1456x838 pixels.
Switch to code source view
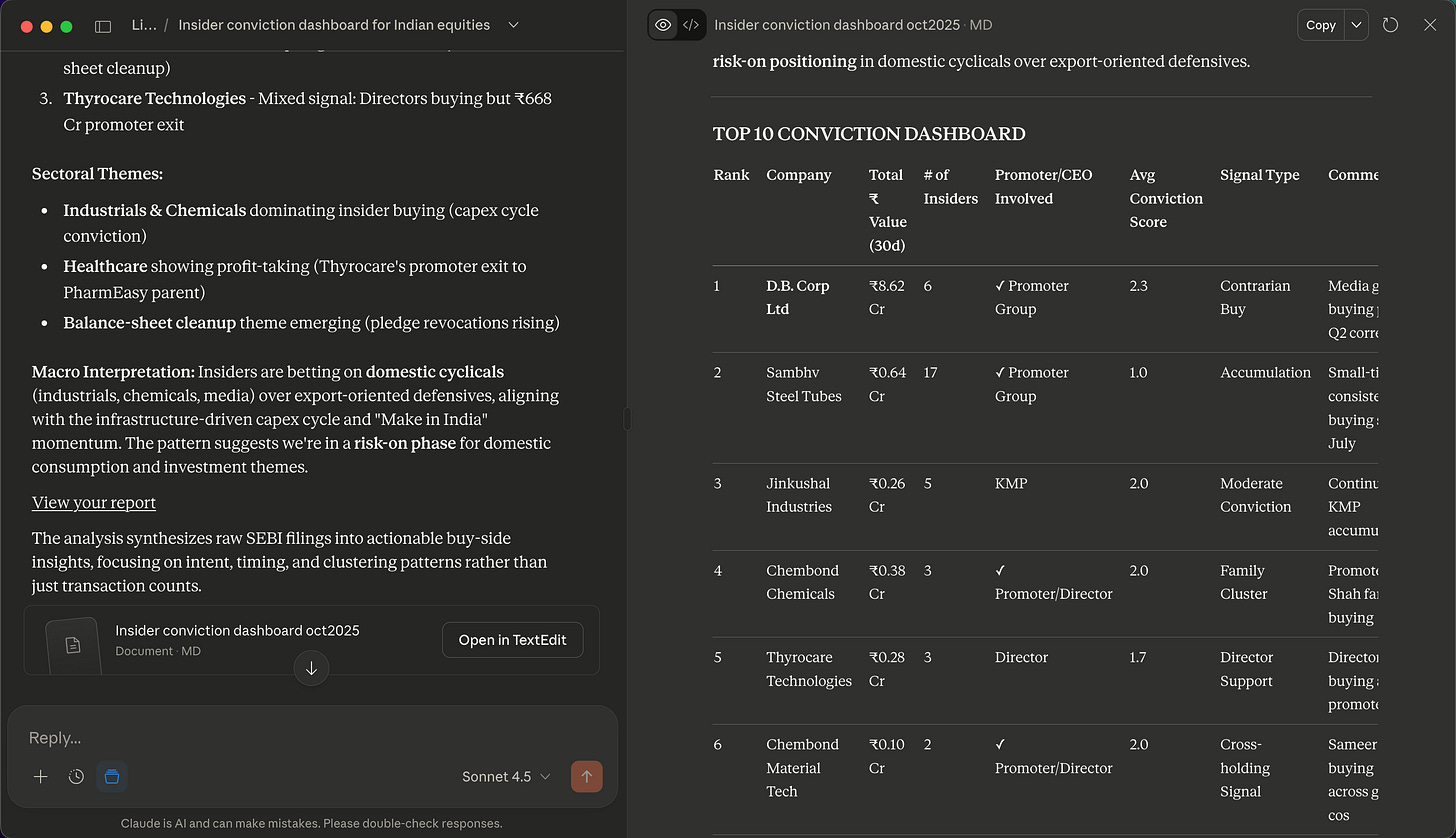[x=691, y=25]
